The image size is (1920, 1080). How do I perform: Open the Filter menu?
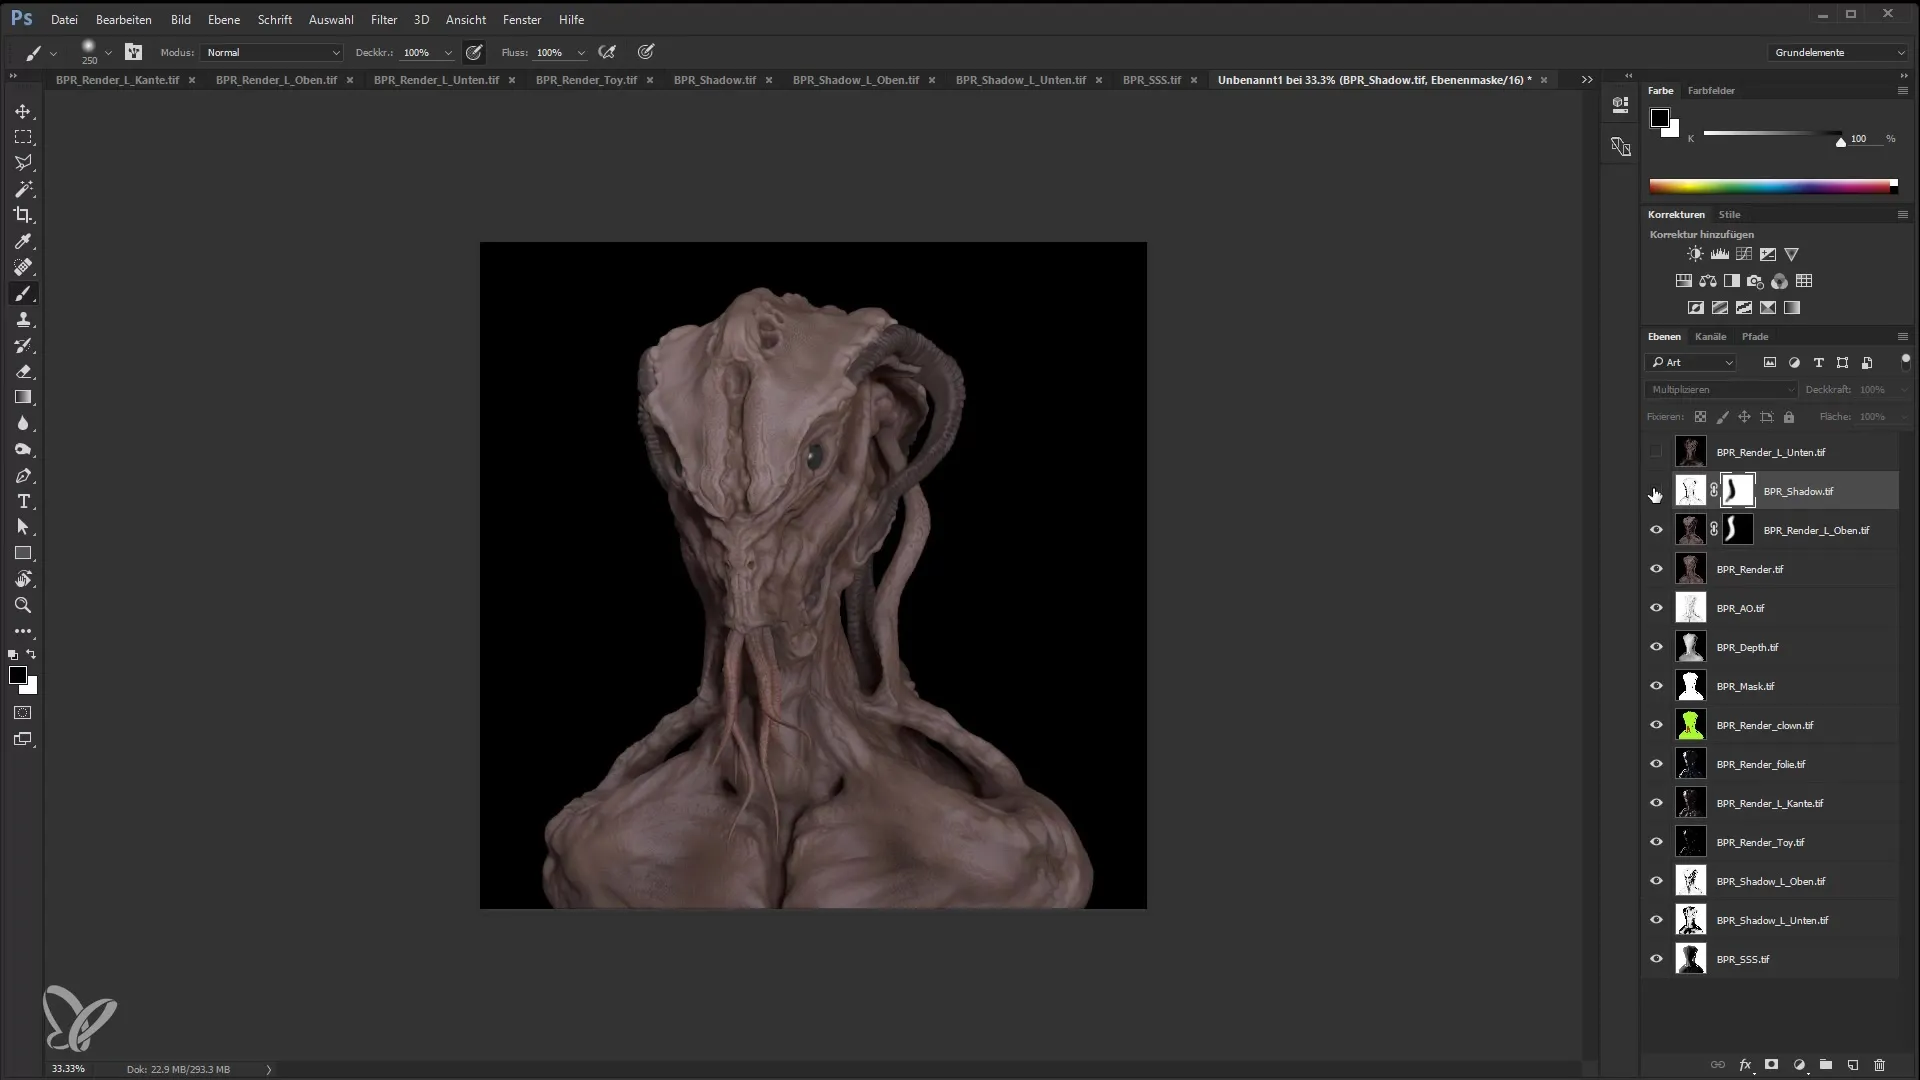tap(384, 19)
